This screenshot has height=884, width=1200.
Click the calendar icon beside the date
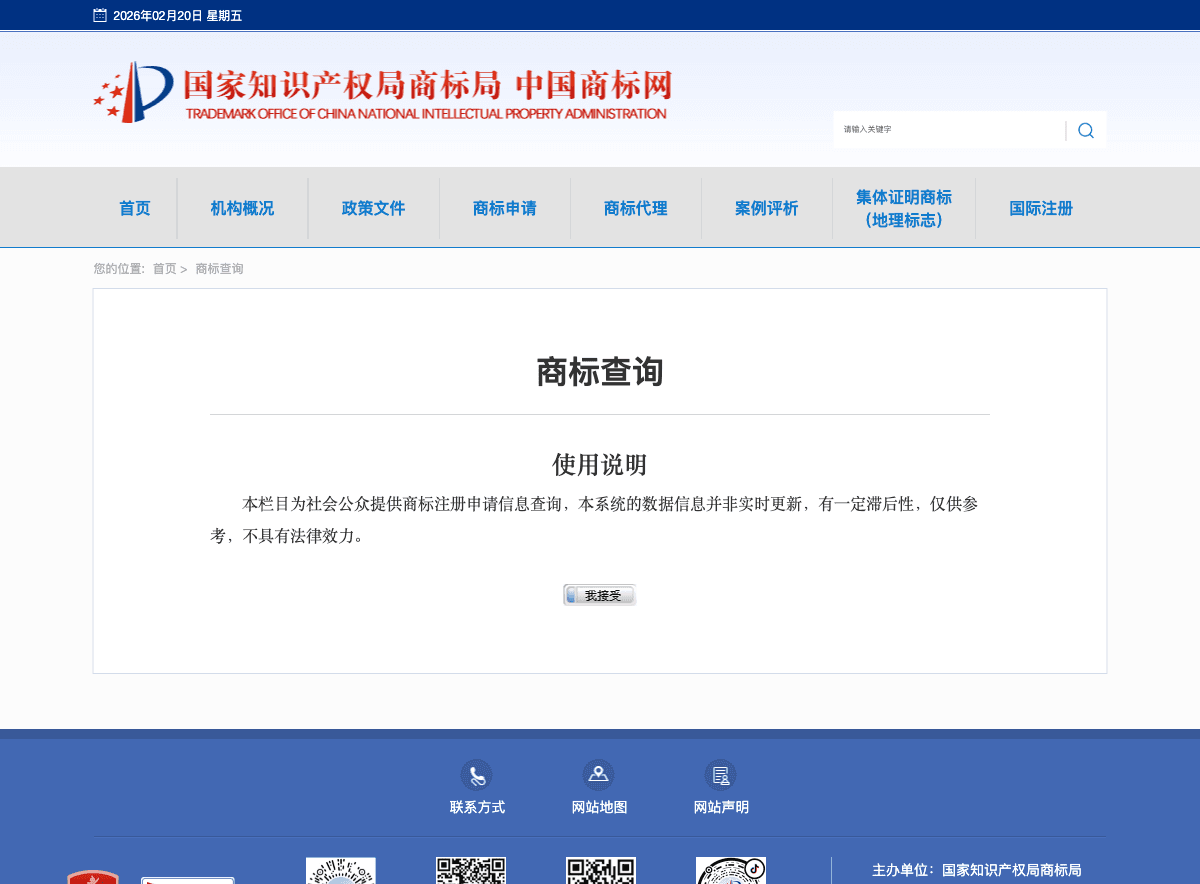[x=99, y=15]
